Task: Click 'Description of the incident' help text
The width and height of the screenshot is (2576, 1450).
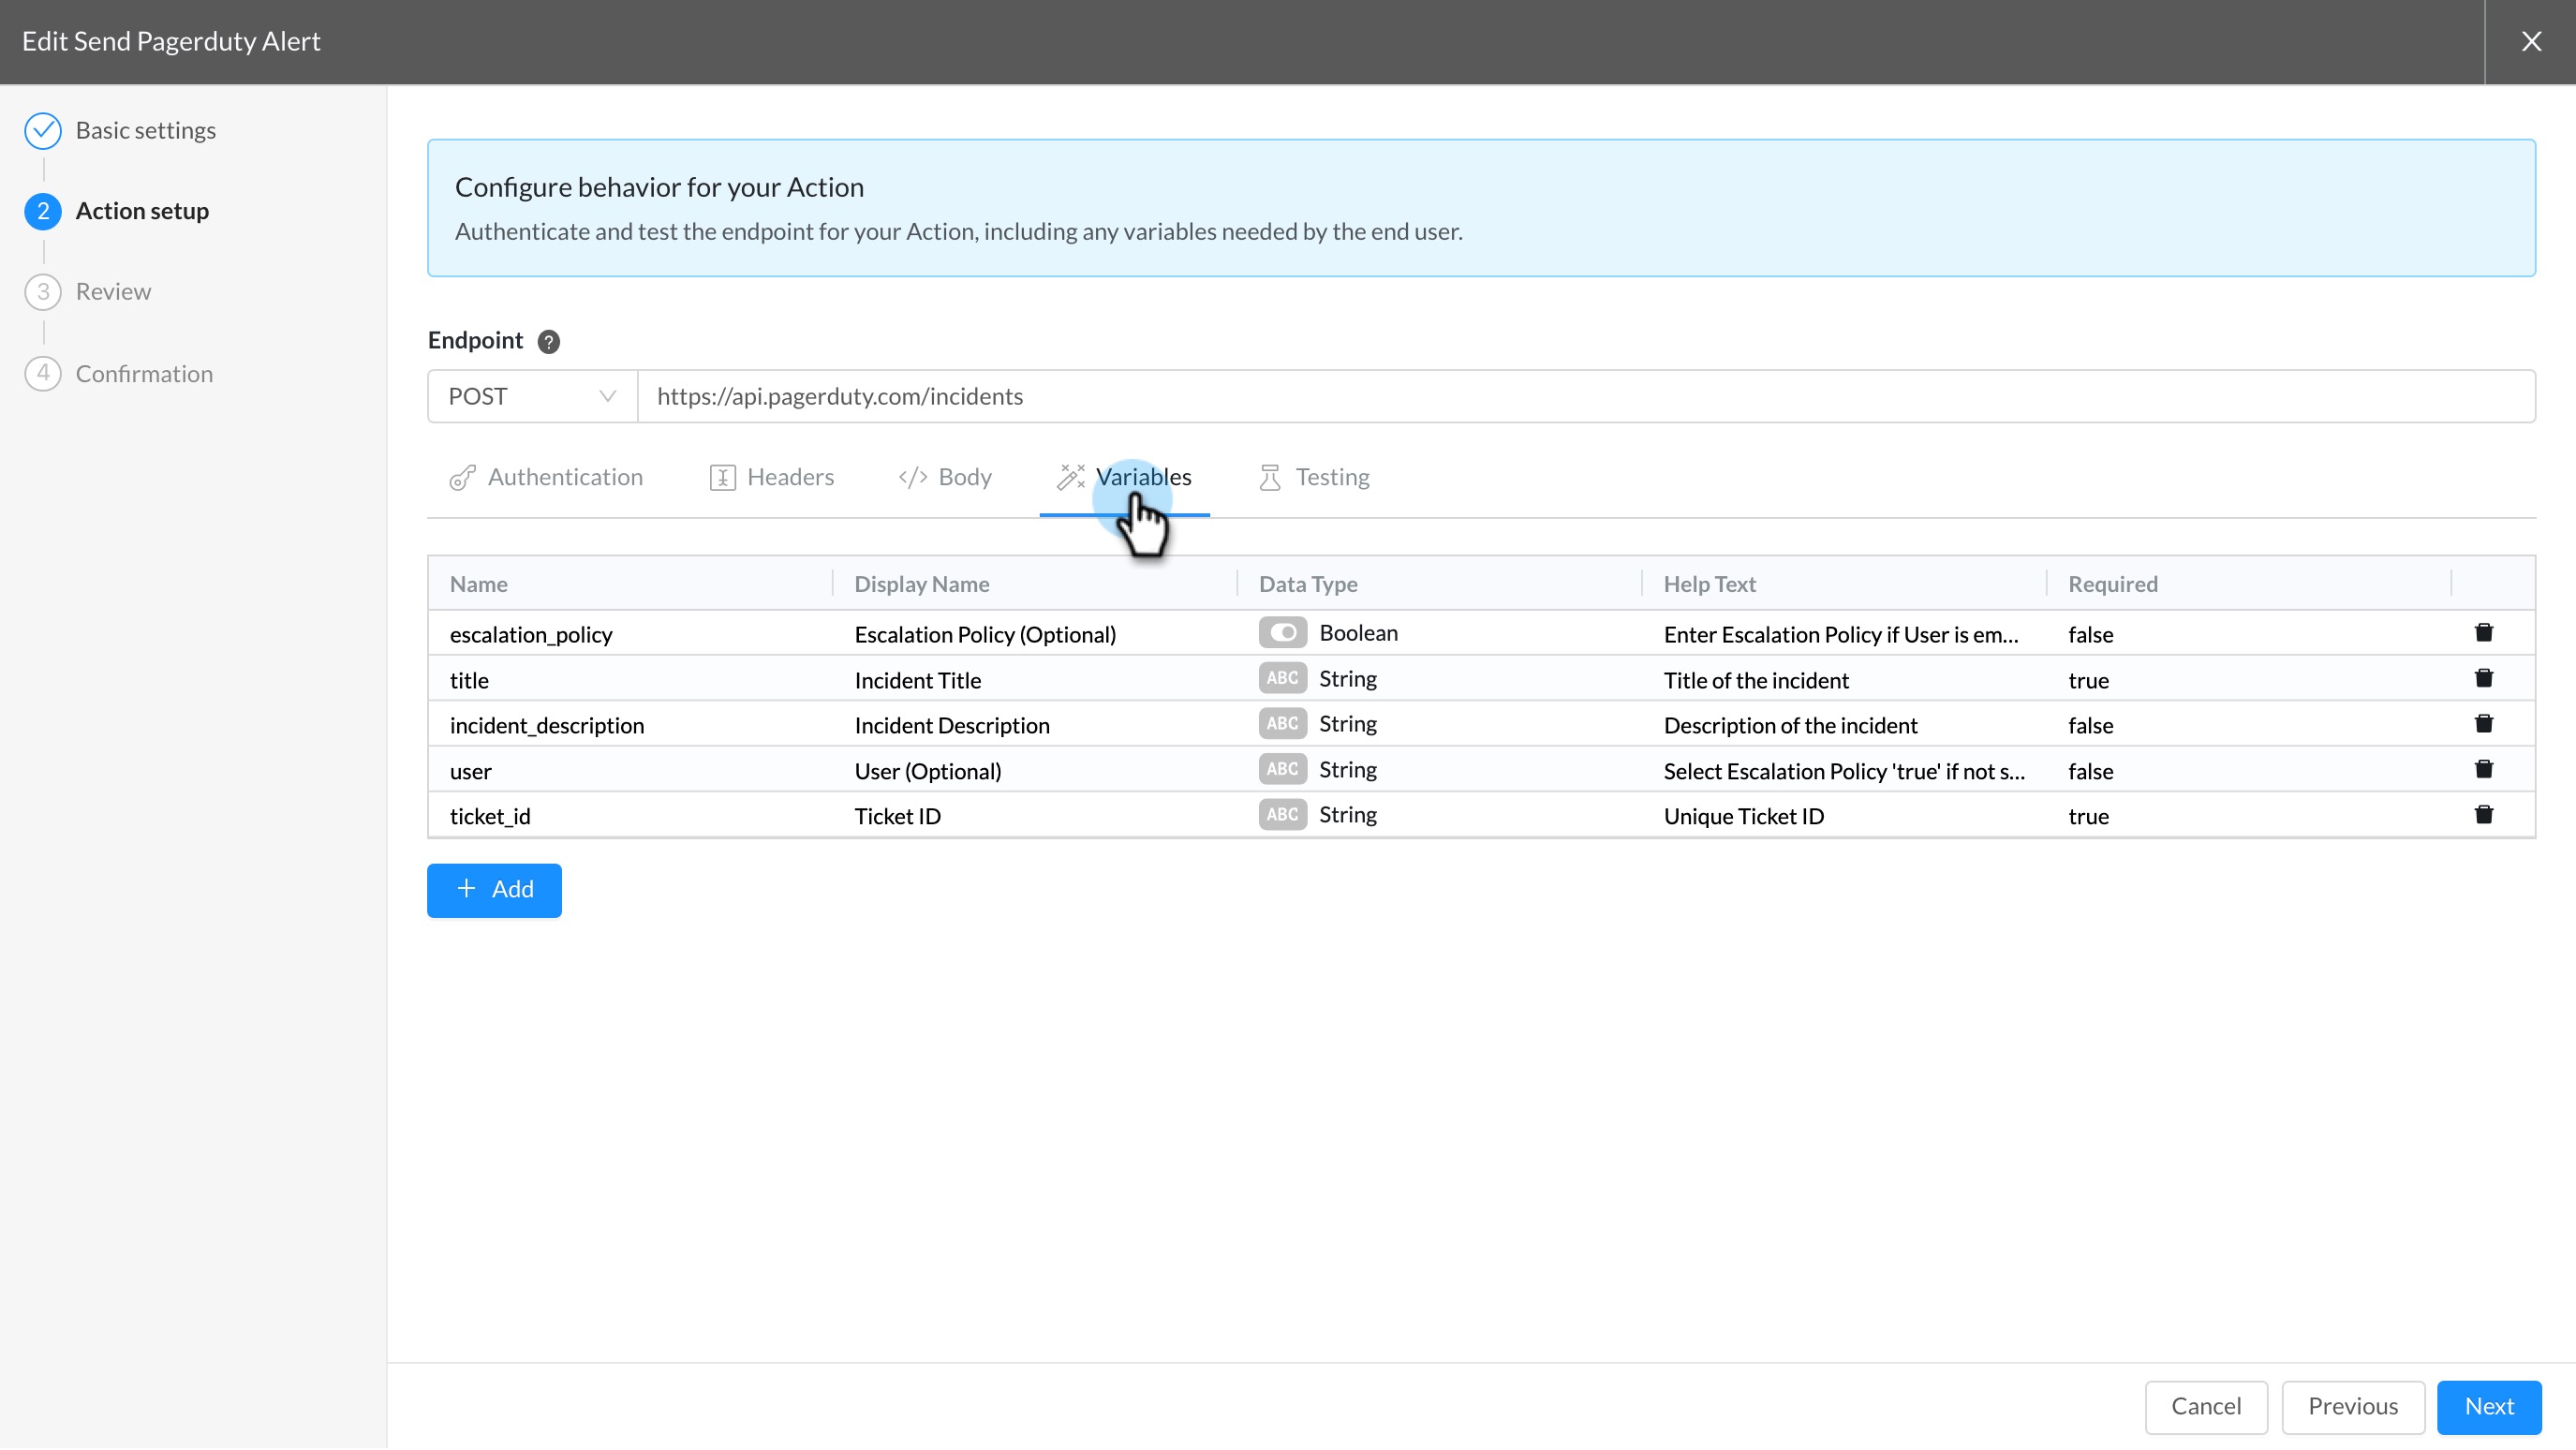Action: 1790,726
